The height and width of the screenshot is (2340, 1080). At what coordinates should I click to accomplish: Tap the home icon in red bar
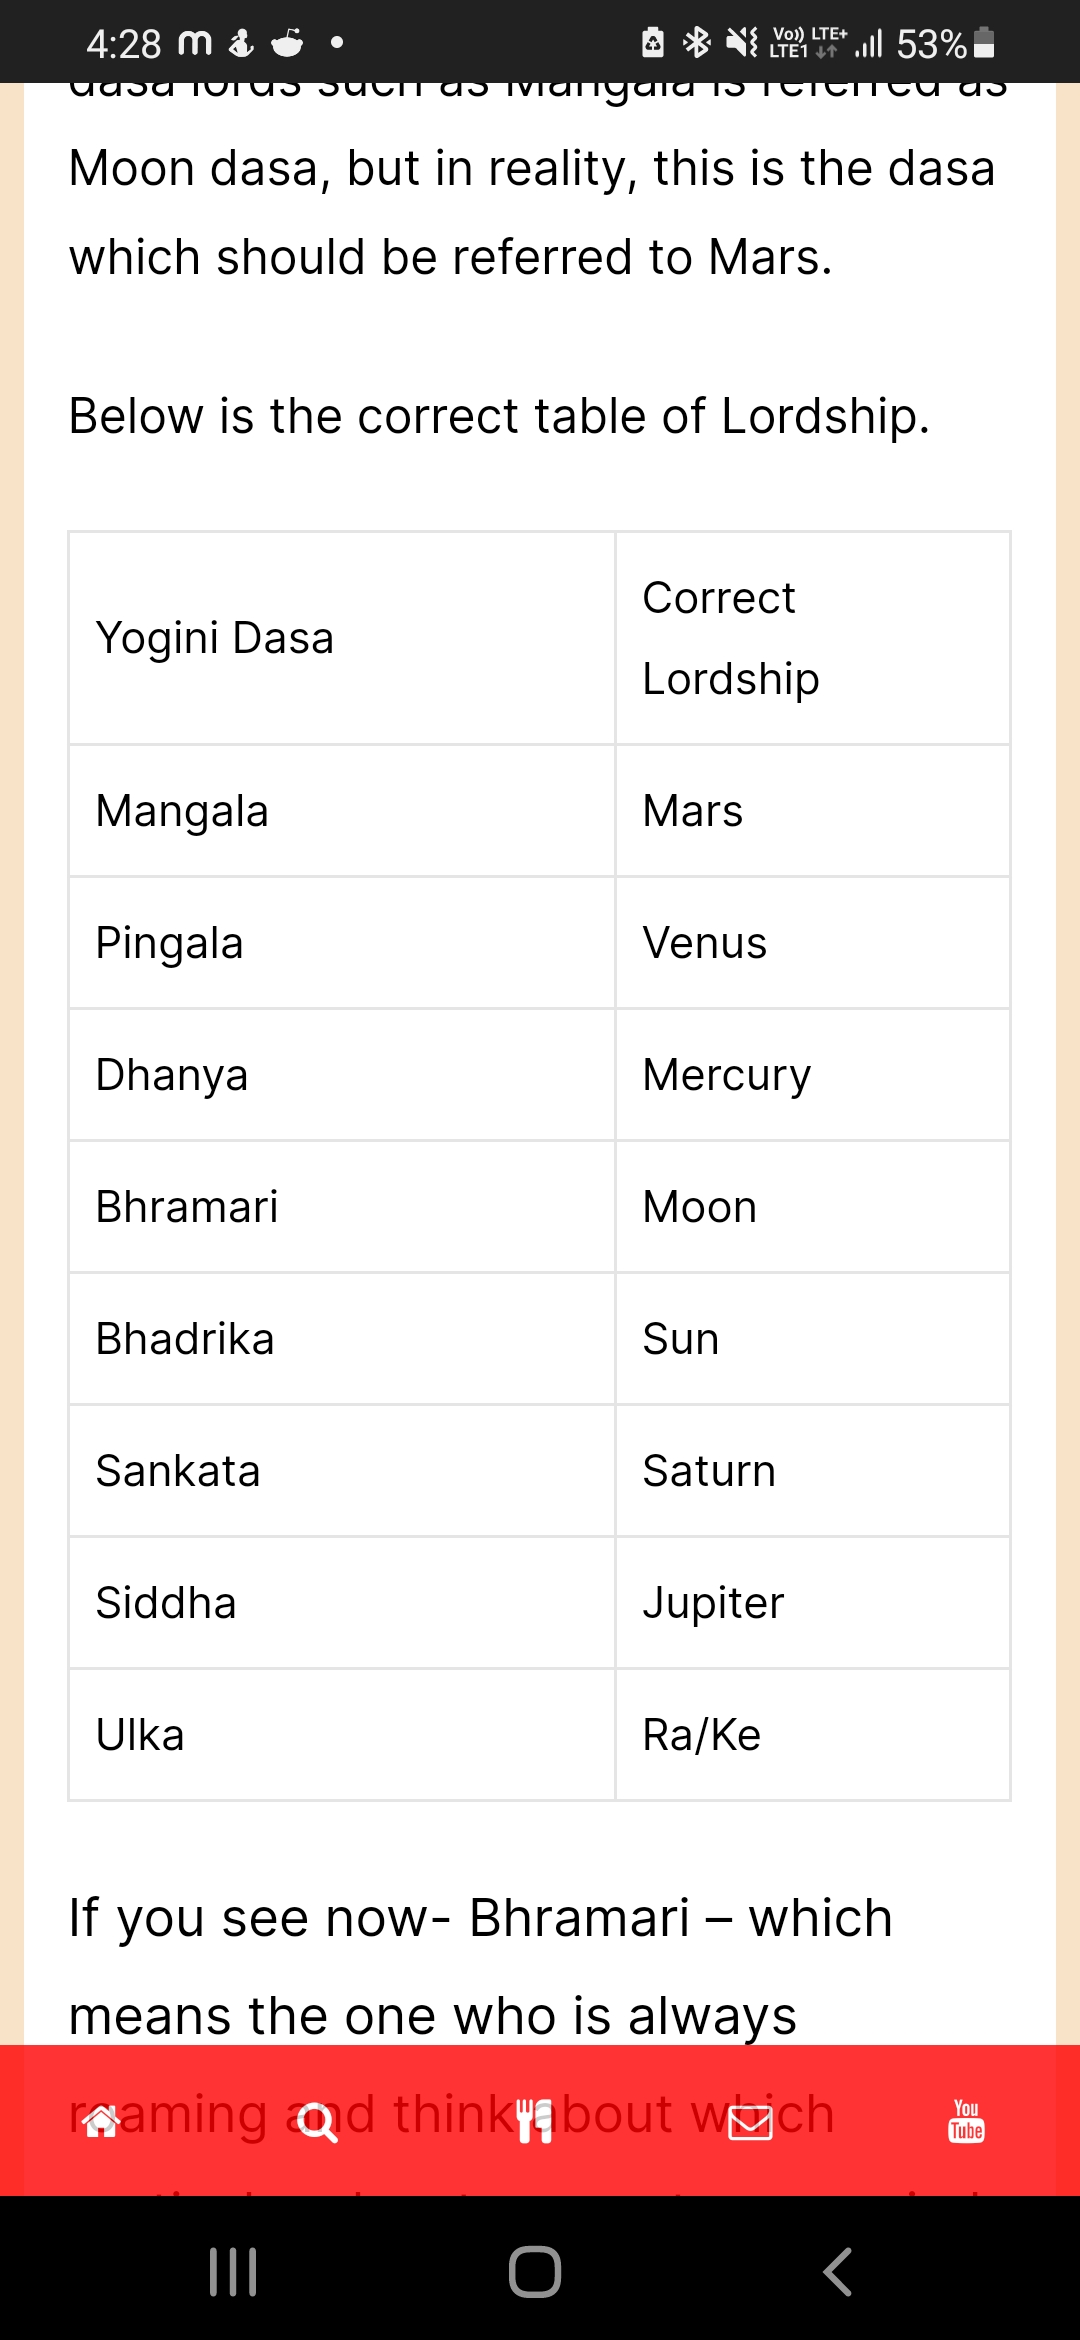(x=101, y=2120)
